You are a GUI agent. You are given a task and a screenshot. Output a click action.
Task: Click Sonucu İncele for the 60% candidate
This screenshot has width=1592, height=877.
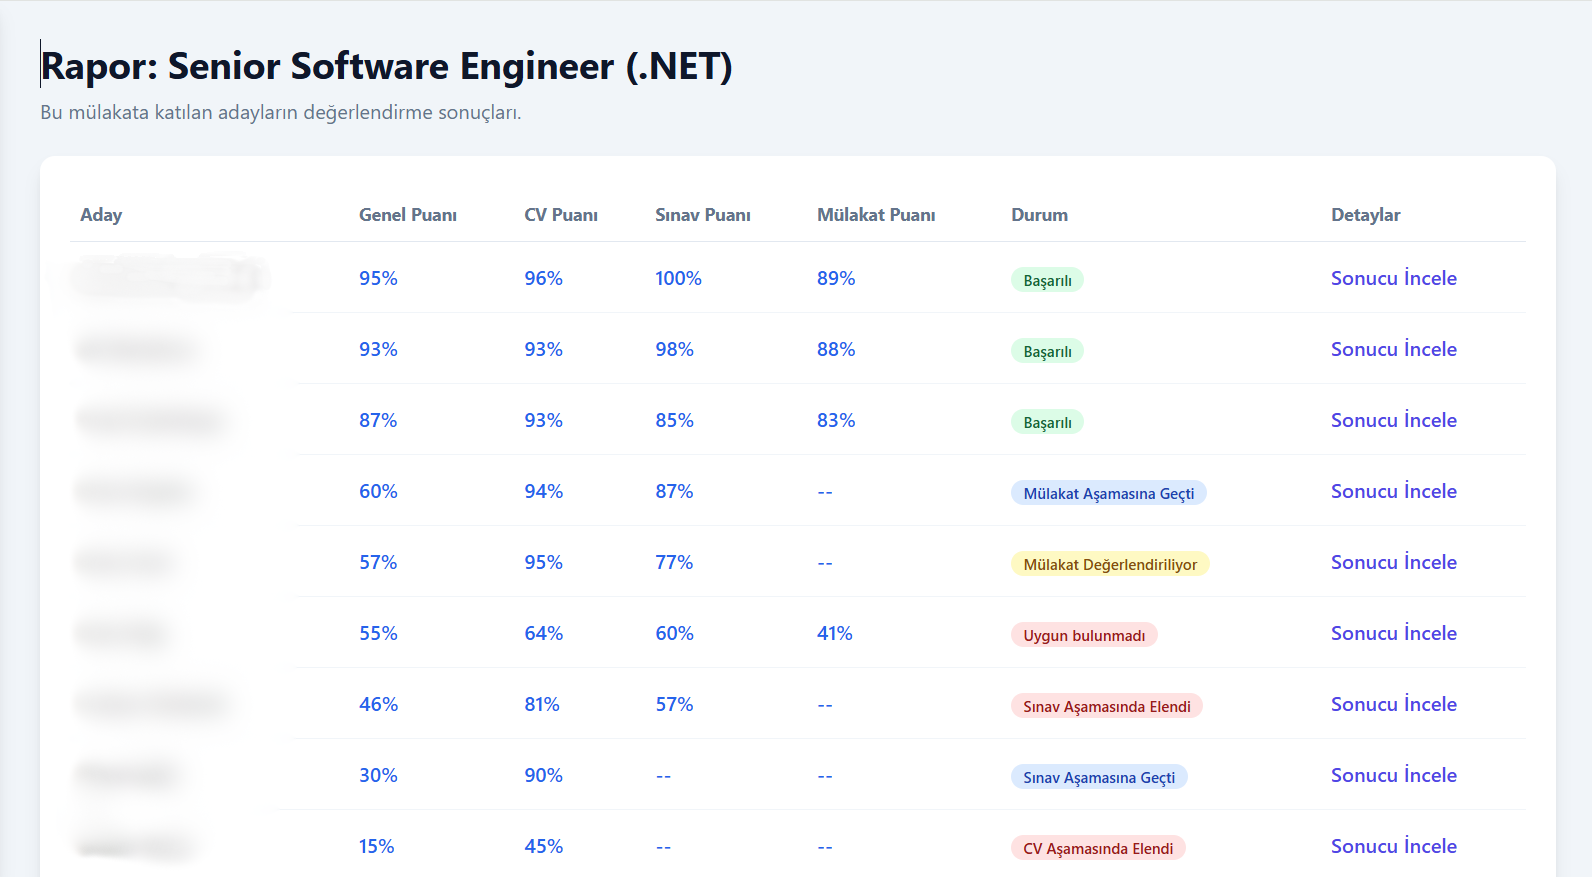[x=1393, y=491]
